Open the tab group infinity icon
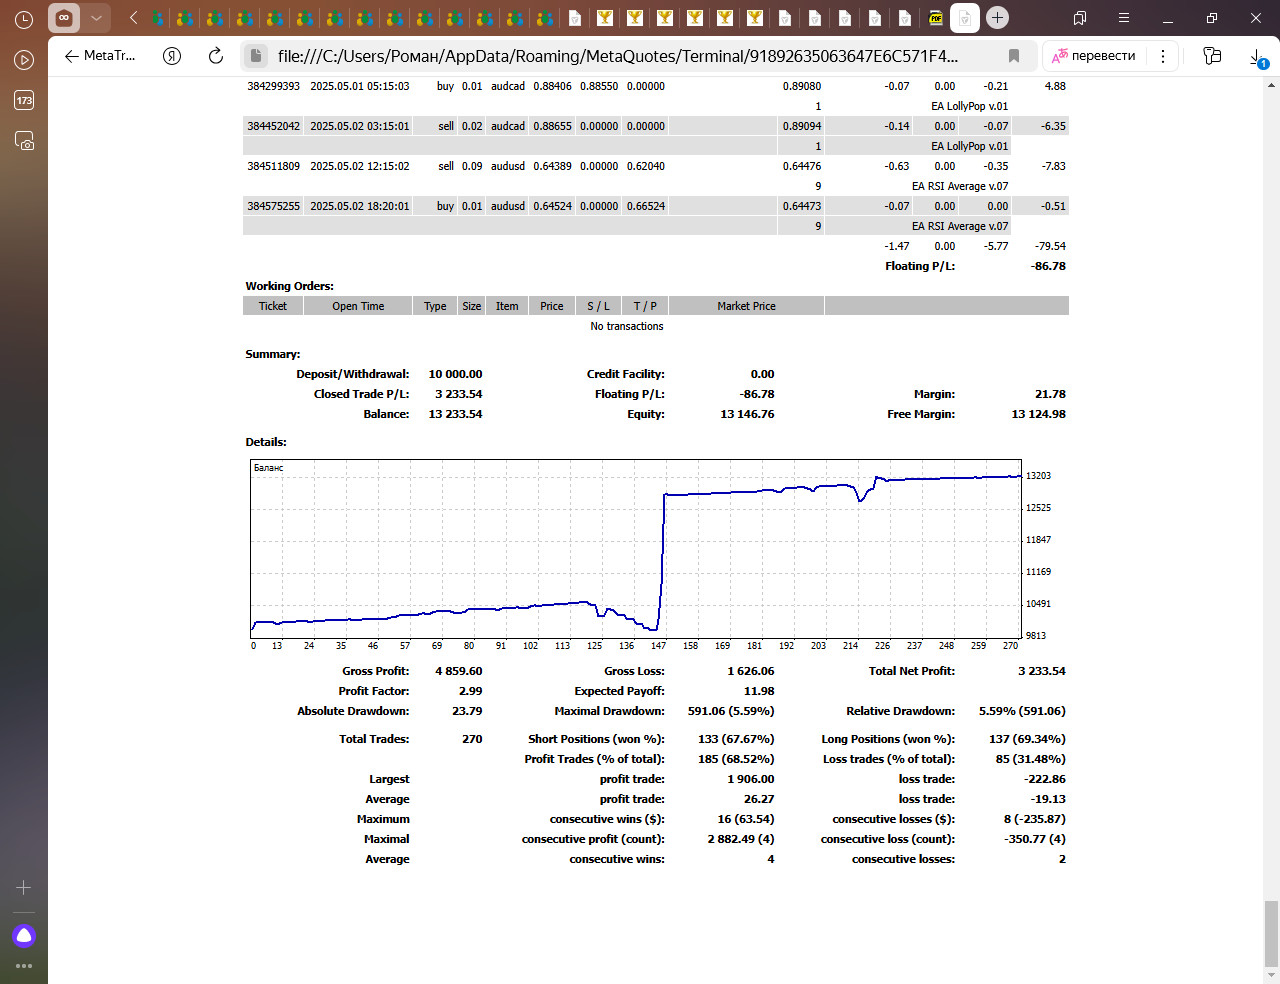This screenshot has width=1280, height=984. [64, 18]
